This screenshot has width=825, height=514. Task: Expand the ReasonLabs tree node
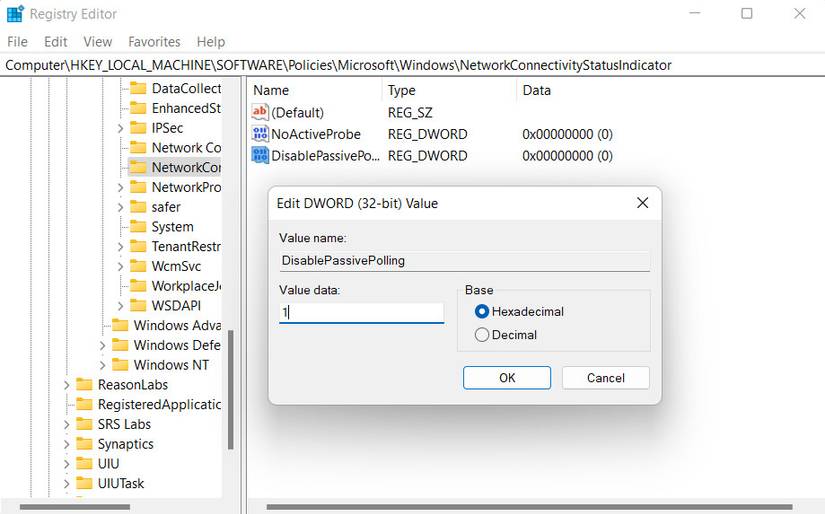67,385
